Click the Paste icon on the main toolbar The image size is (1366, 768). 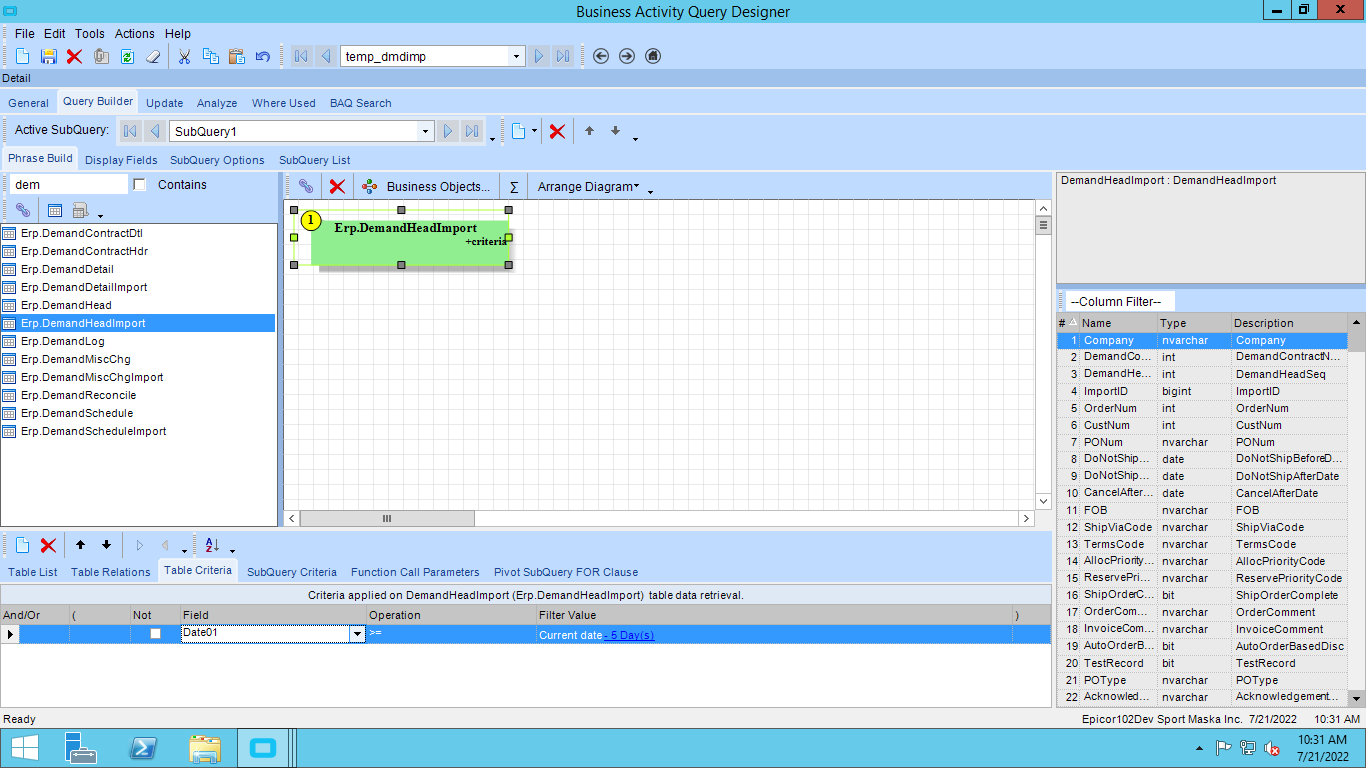pyautogui.click(x=236, y=56)
